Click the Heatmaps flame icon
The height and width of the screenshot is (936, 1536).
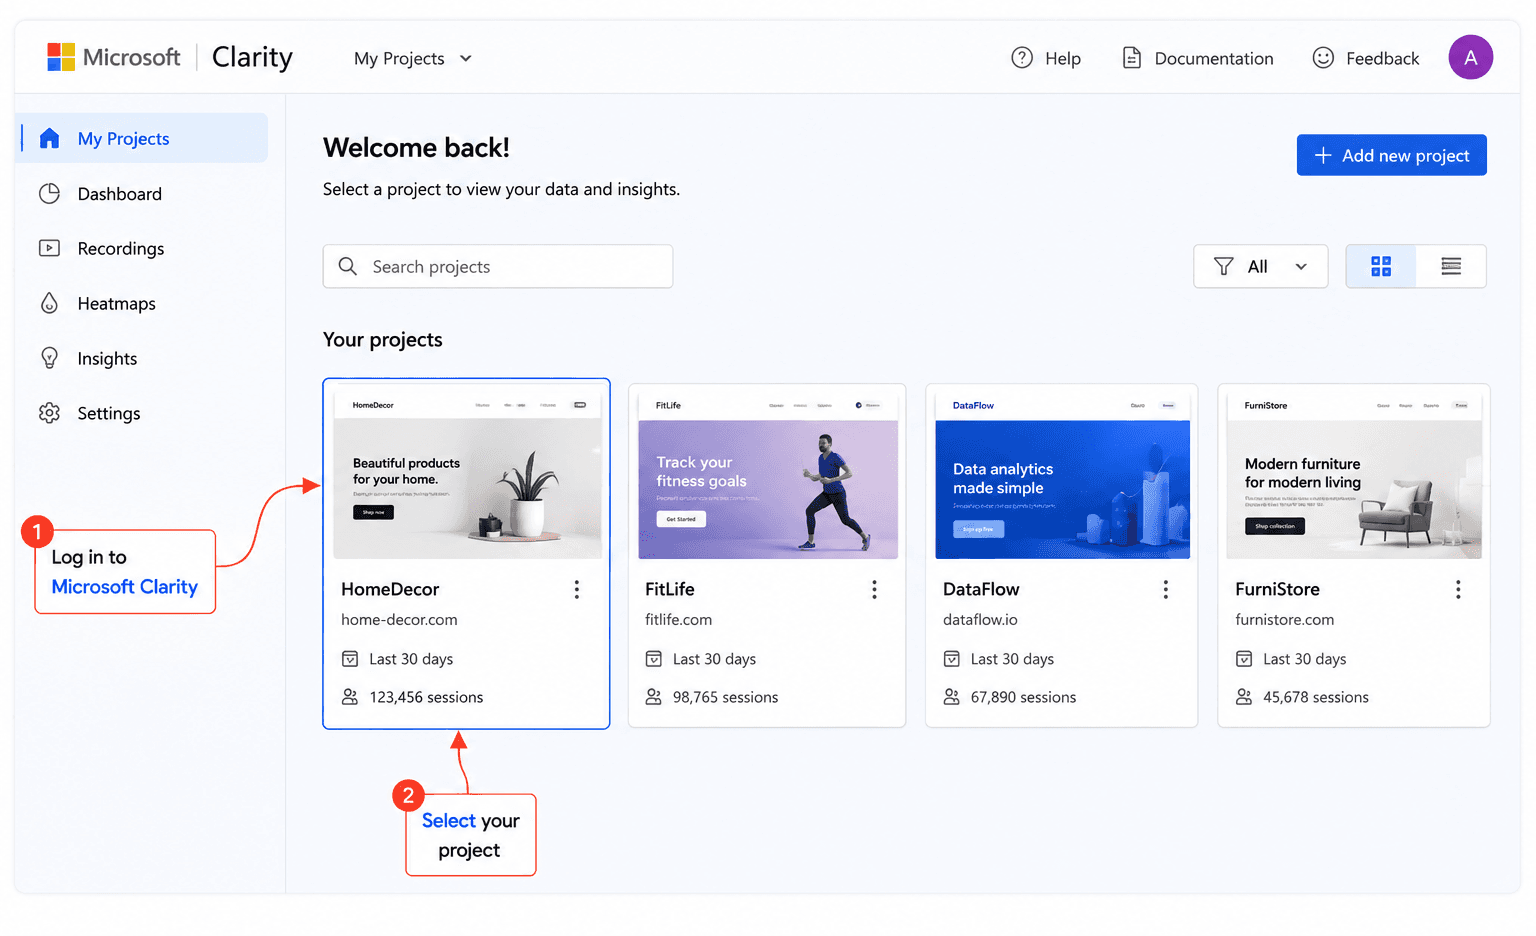point(49,303)
